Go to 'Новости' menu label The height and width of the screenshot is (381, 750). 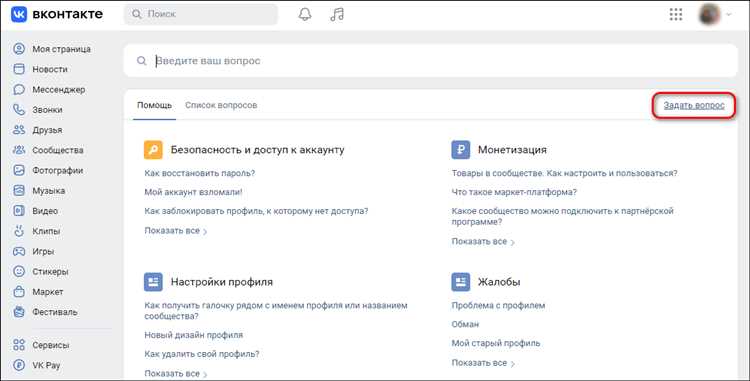click(50, 69)
